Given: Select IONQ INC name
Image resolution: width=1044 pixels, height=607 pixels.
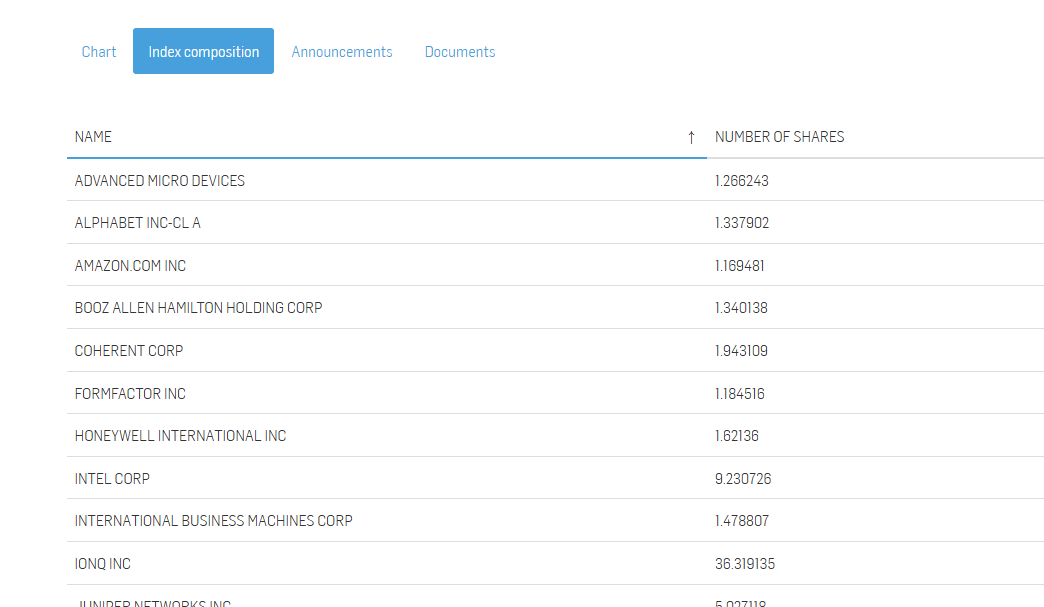Looking at the screenshot, I should coord(103,564).
